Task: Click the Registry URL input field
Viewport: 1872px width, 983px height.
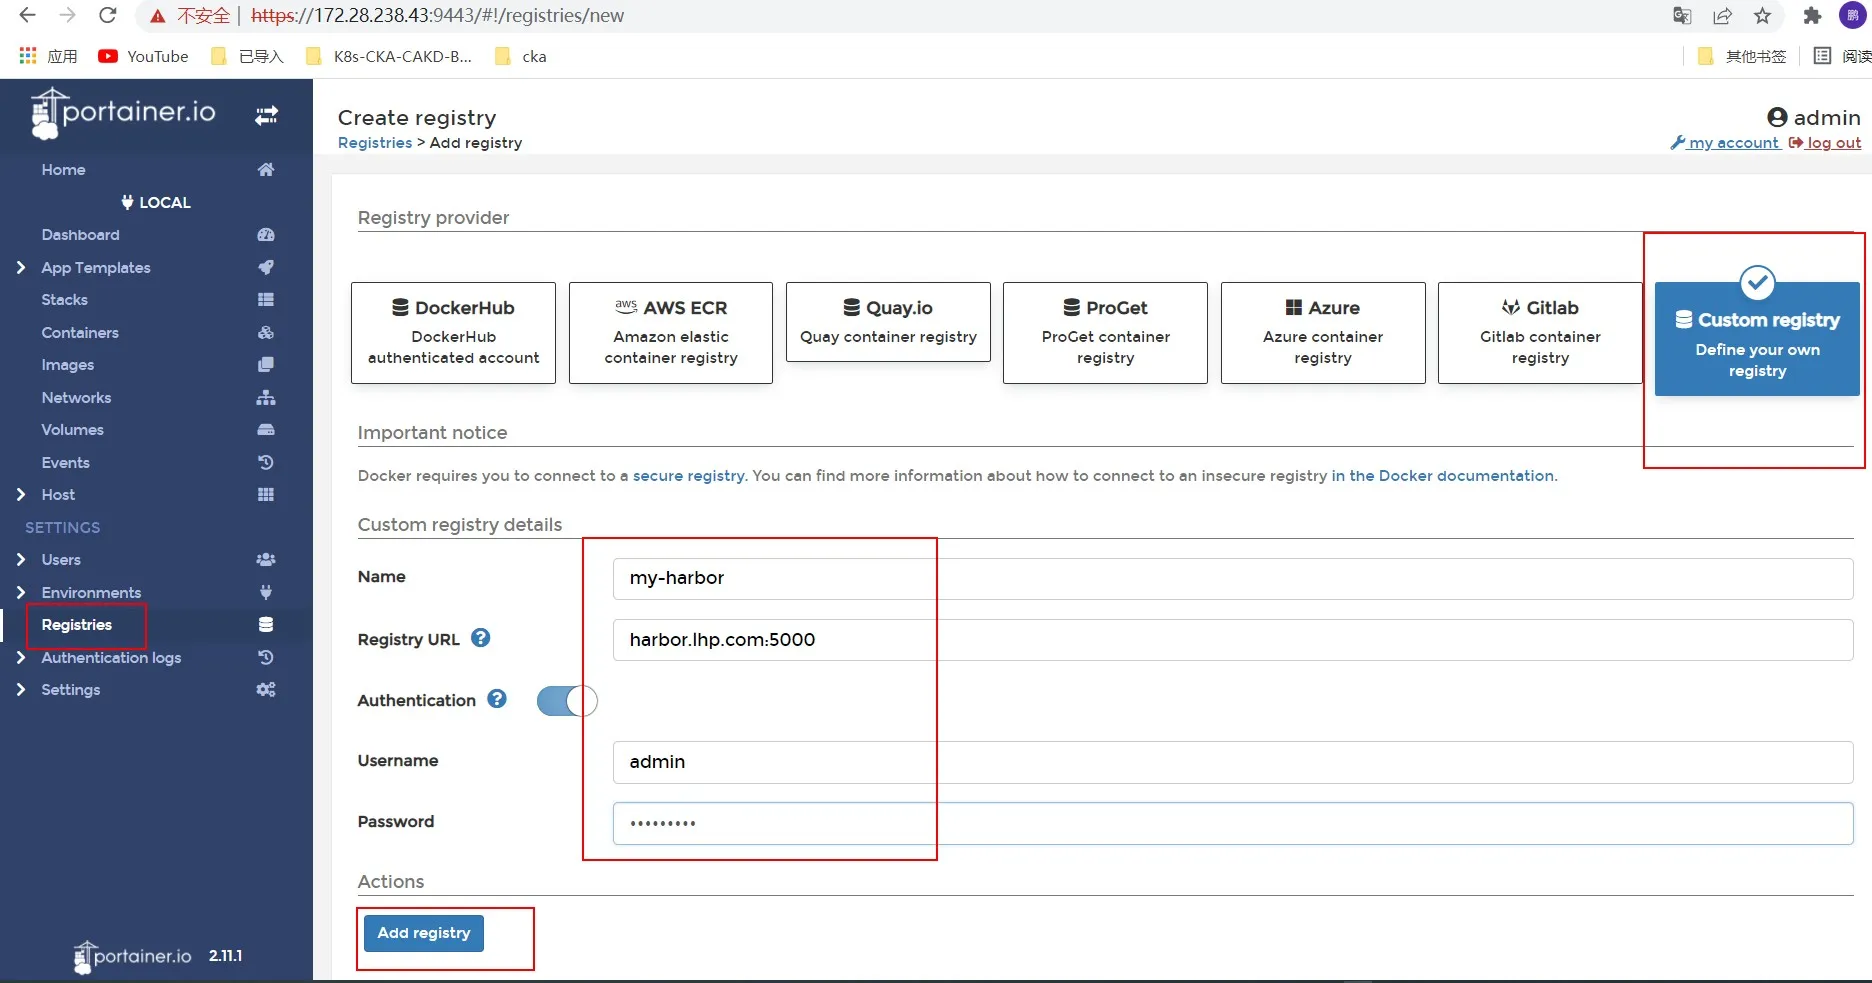Action: [x=1233, y=640]
